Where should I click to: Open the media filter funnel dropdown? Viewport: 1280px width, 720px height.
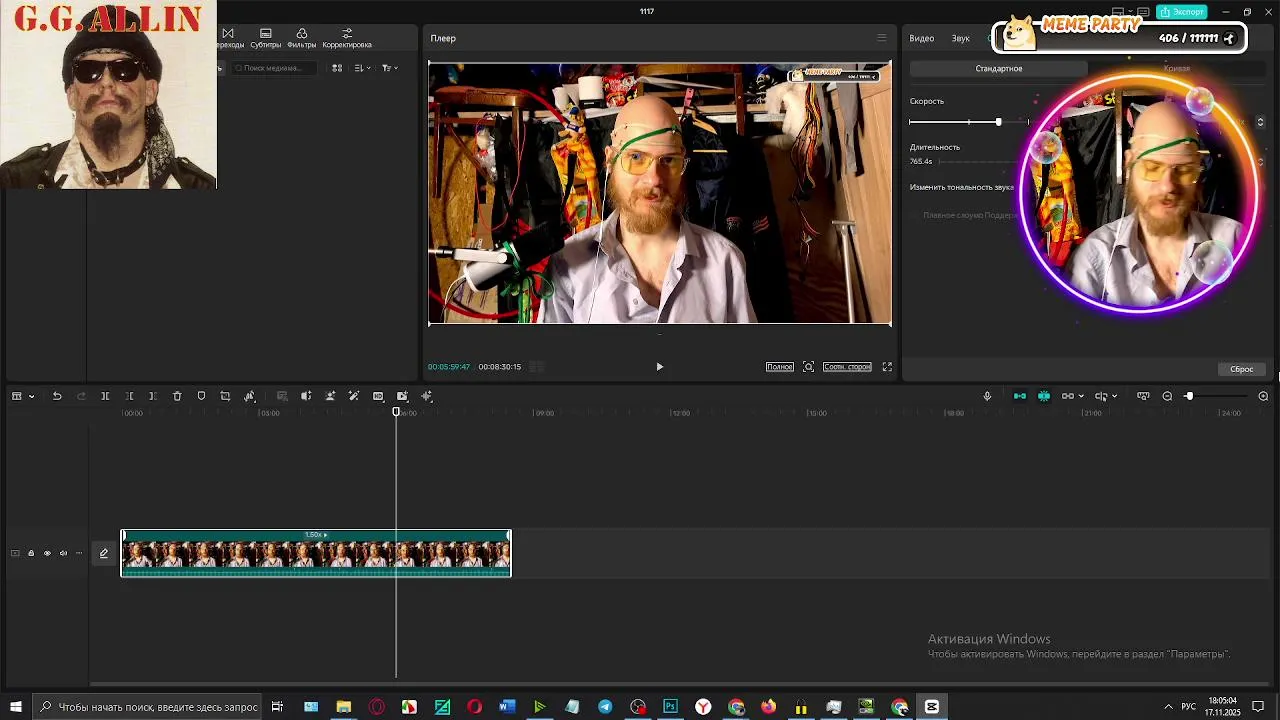[390, 68]
